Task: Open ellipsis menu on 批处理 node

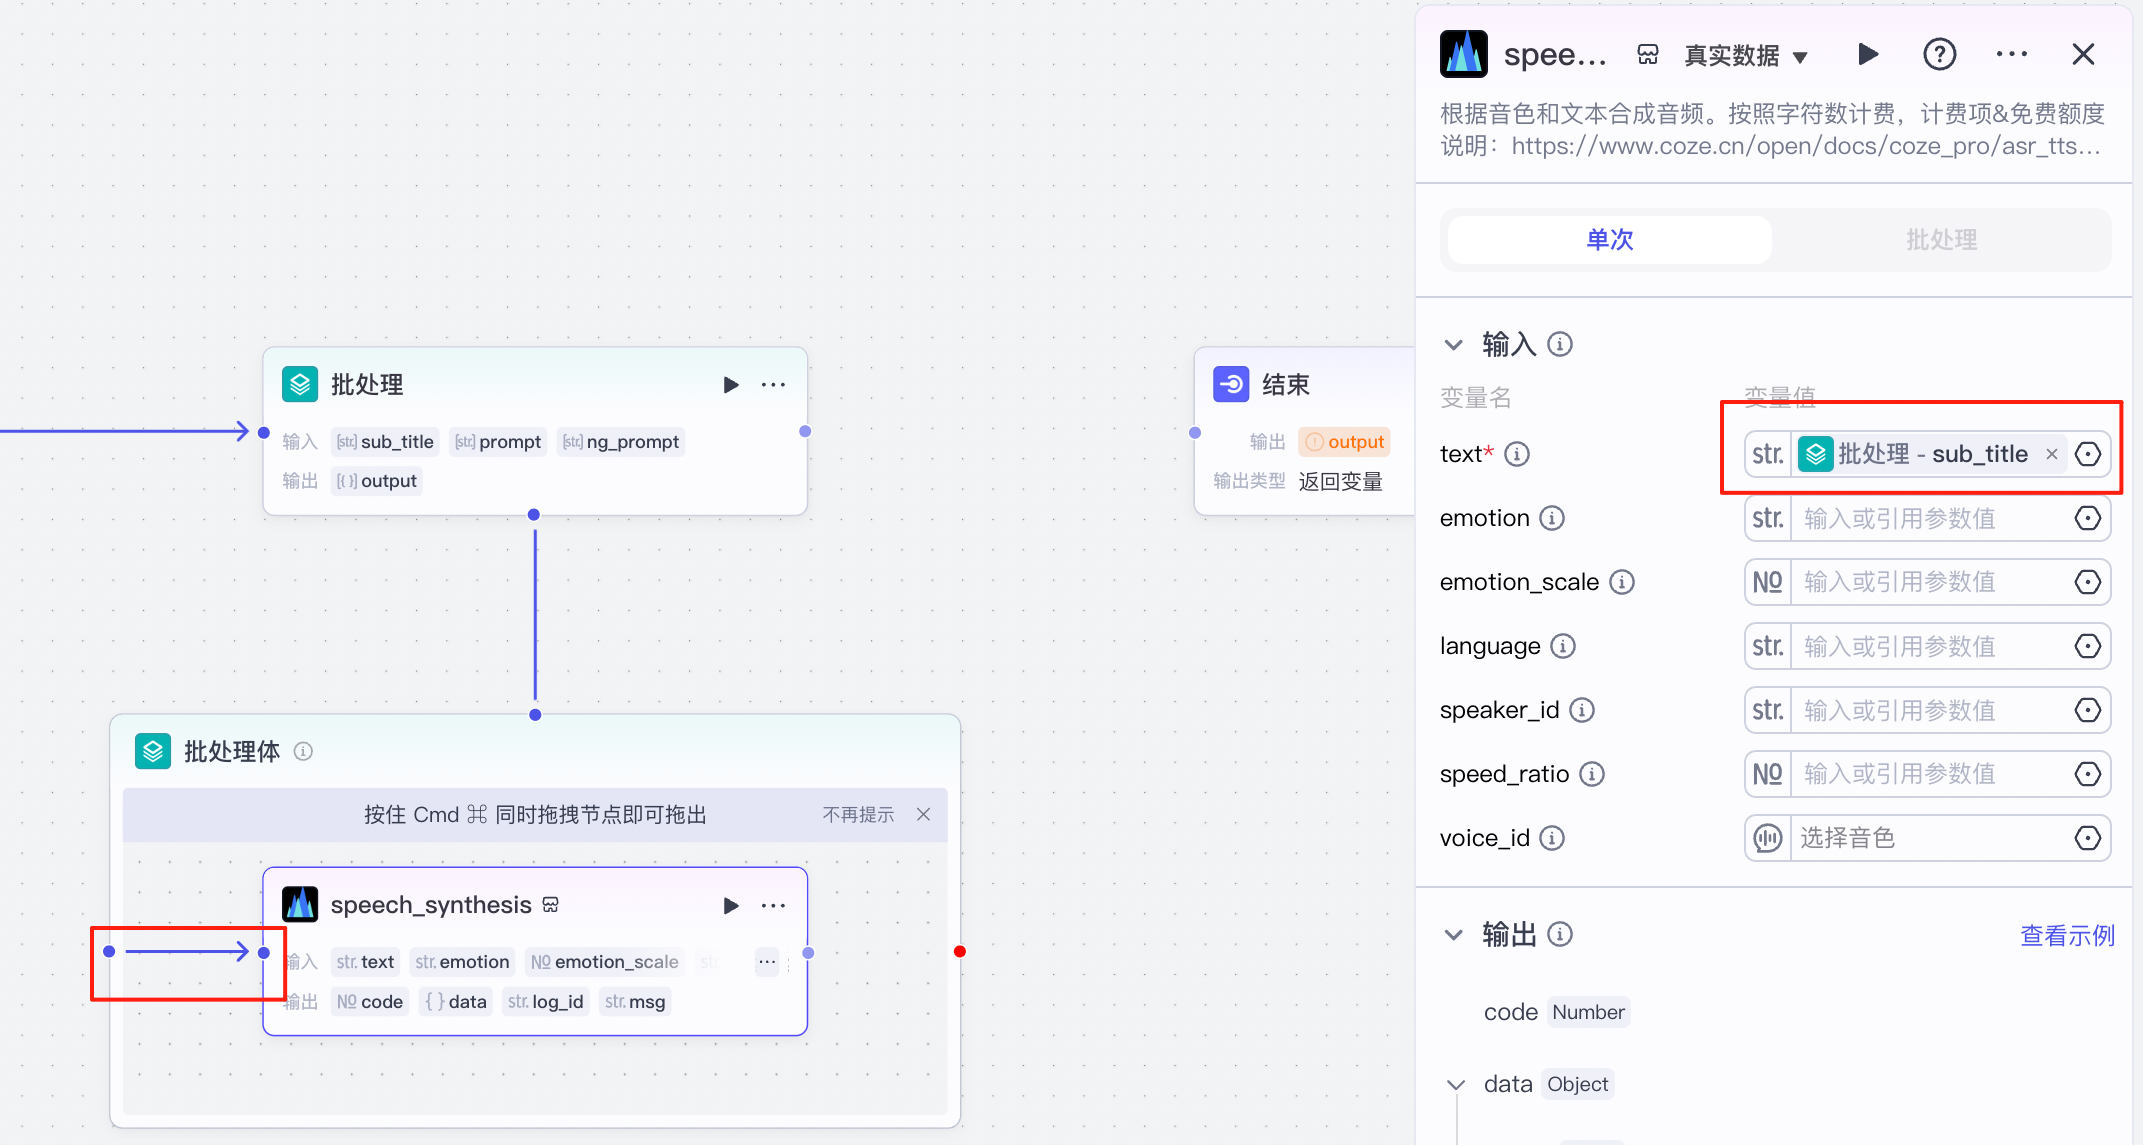Action: tap(773, 385)
